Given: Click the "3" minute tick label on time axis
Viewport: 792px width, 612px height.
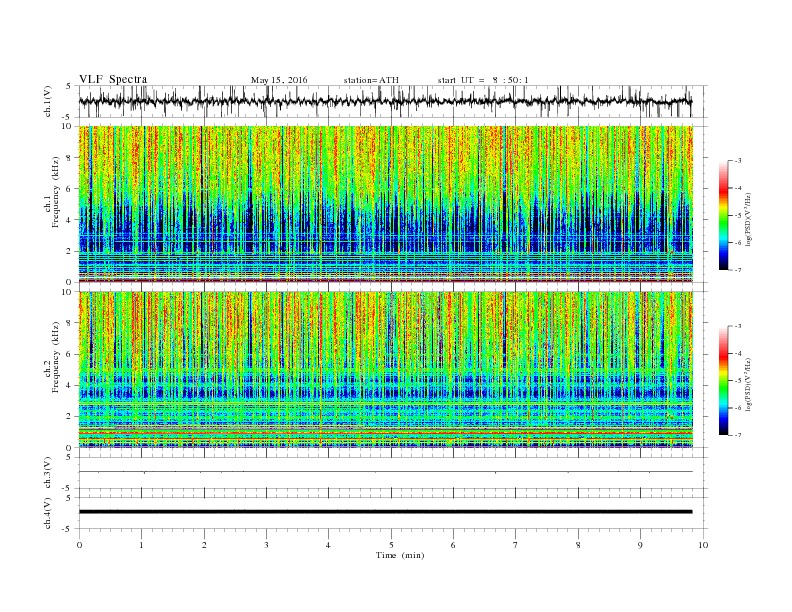Looking at the screenshot, I should coord(266,545).
